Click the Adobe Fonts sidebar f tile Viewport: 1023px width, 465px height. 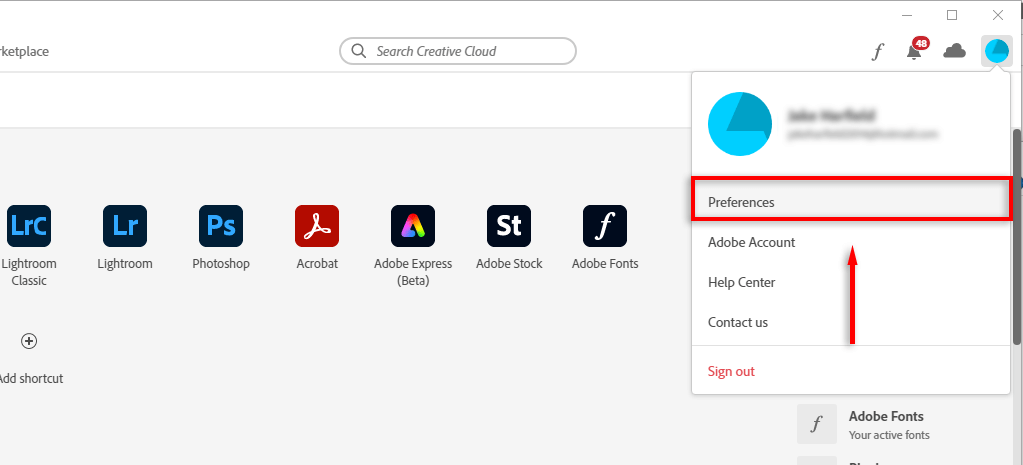[x=817, y=424]
